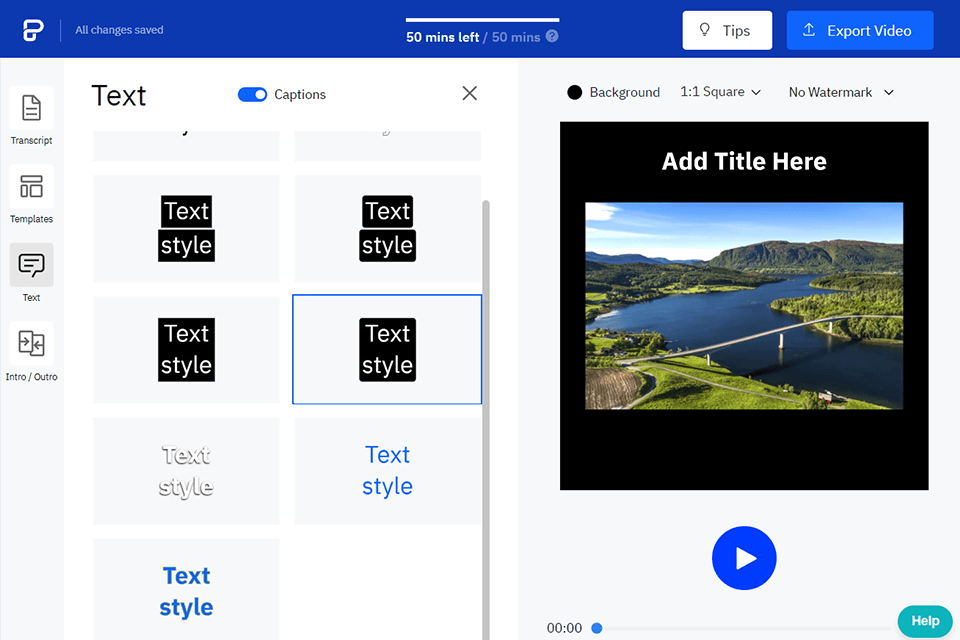
Task: Click the text styles panel scrollbar
Action: [x=486, y=420]
